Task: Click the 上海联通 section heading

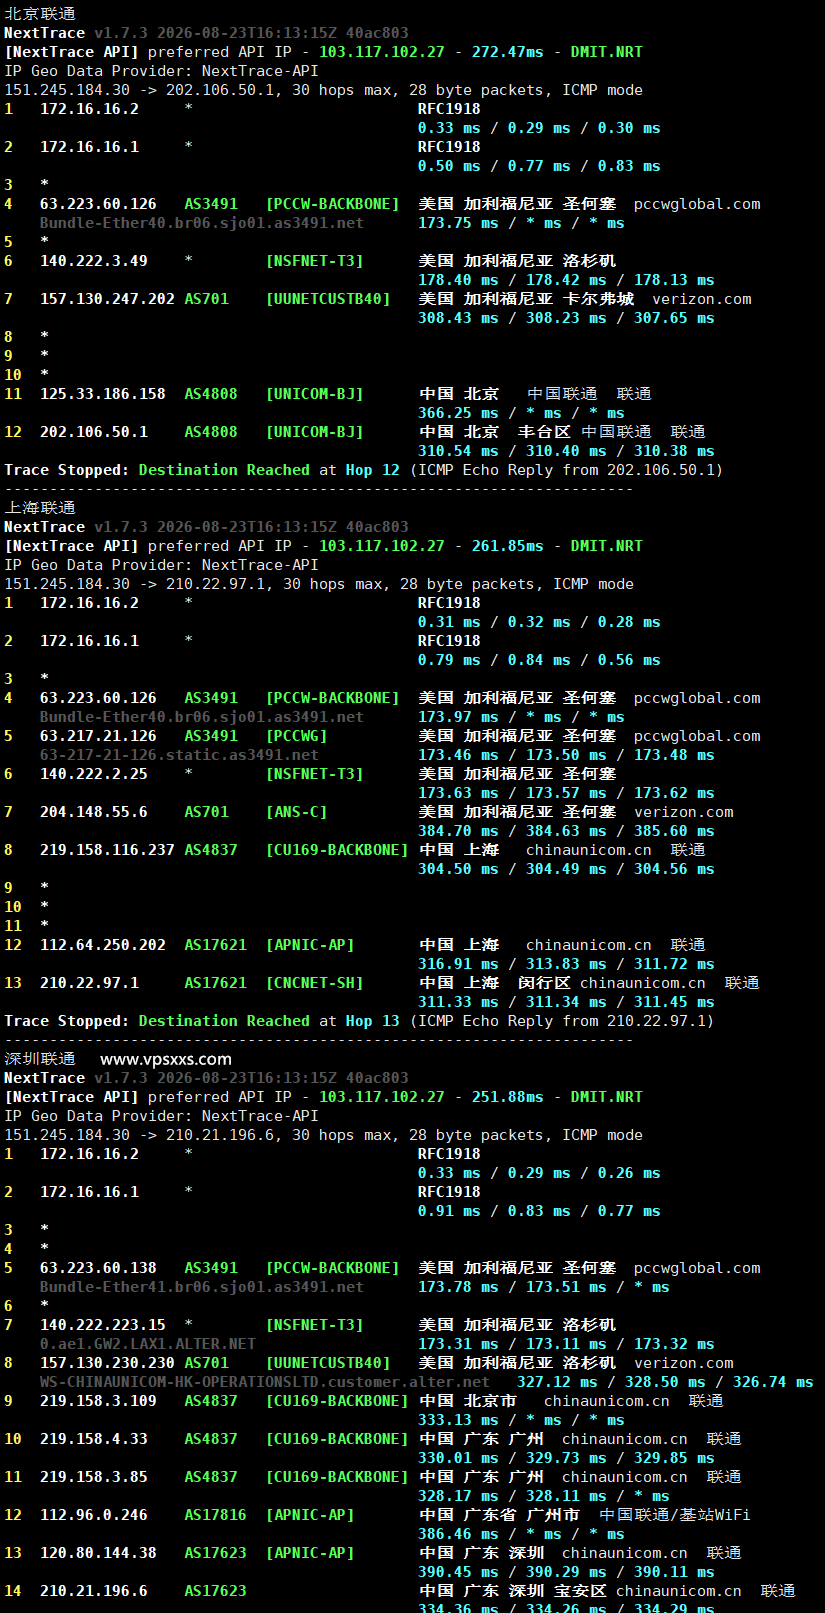Action: (40, 508)
